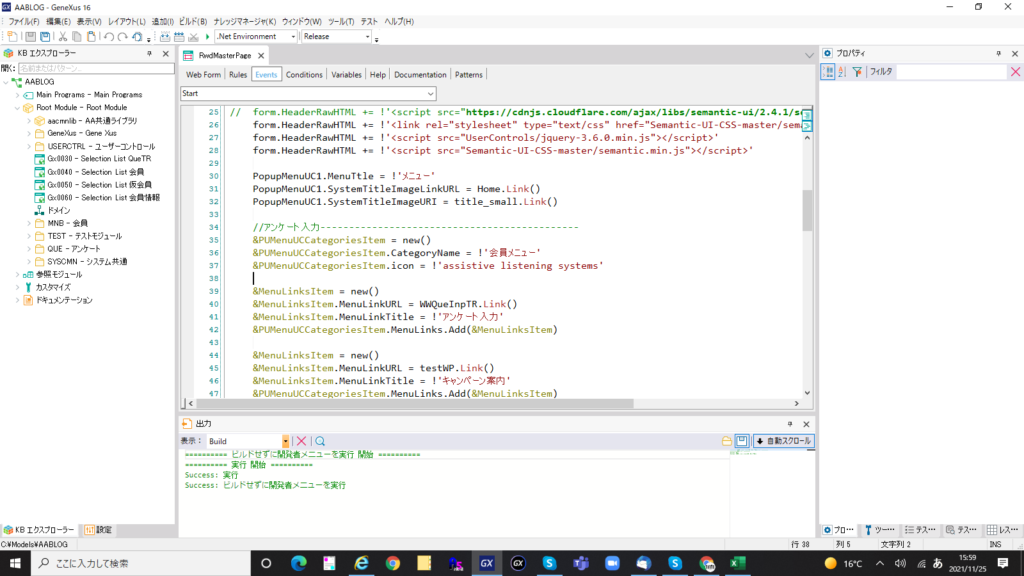Clear the properties filter with red X
Image resolution: width=1024 pixels, height=576 pixels.
coord(1015,72)
